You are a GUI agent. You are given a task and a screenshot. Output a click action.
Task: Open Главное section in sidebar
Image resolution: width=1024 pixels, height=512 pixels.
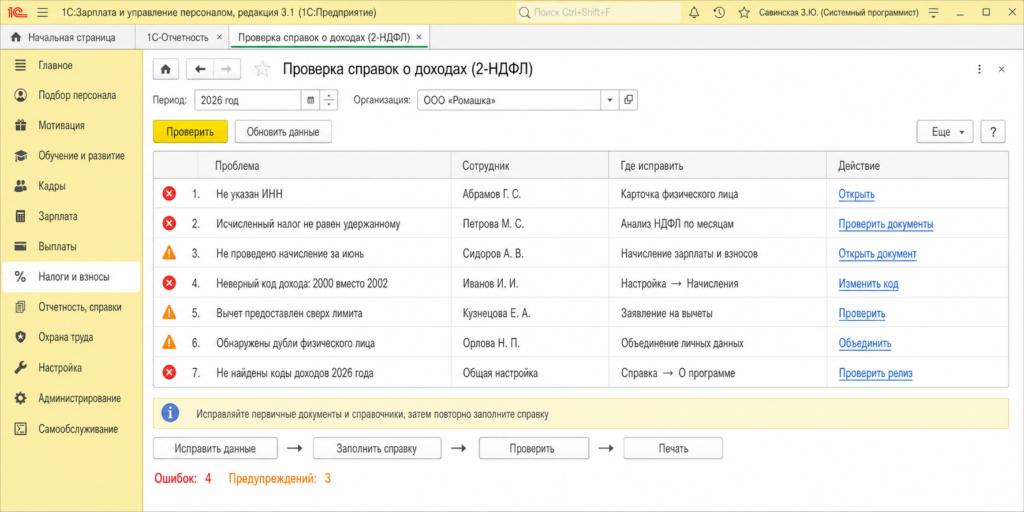click(71, 65)
